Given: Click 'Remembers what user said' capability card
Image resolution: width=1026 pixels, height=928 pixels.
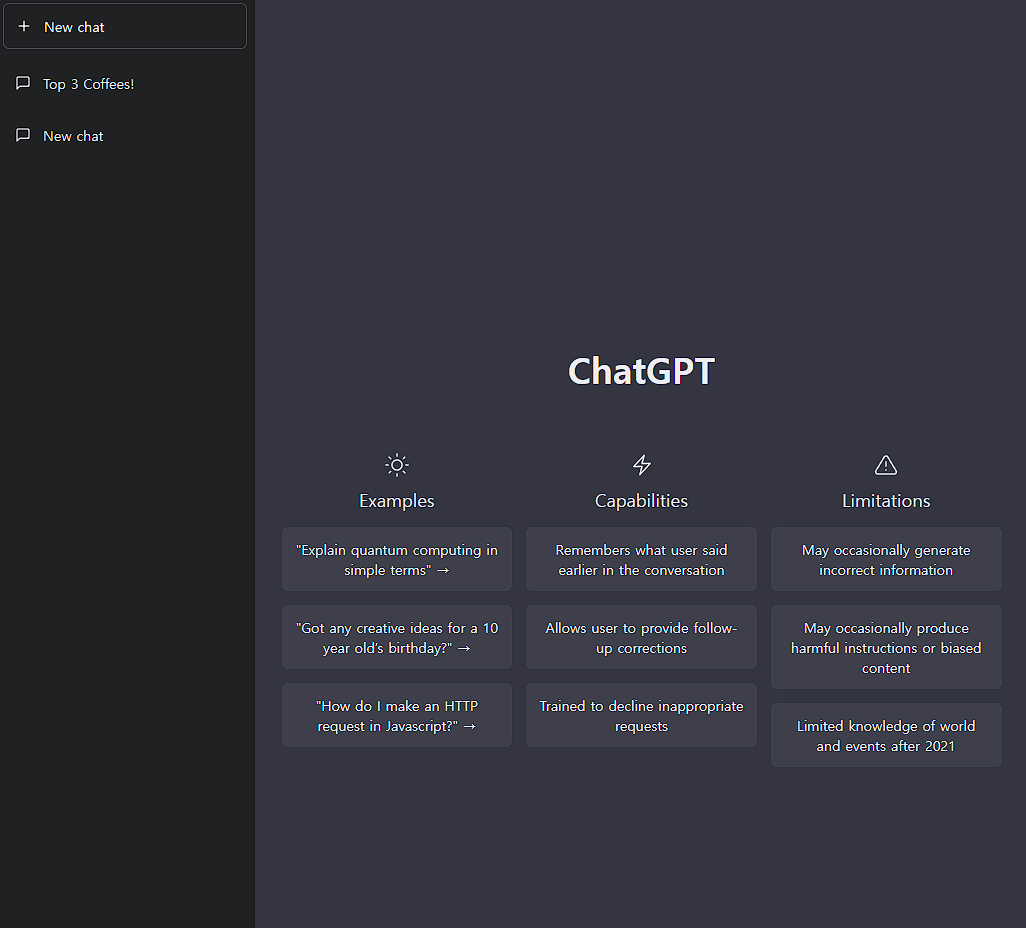Looking at the screenshot, I should point(641,560).
